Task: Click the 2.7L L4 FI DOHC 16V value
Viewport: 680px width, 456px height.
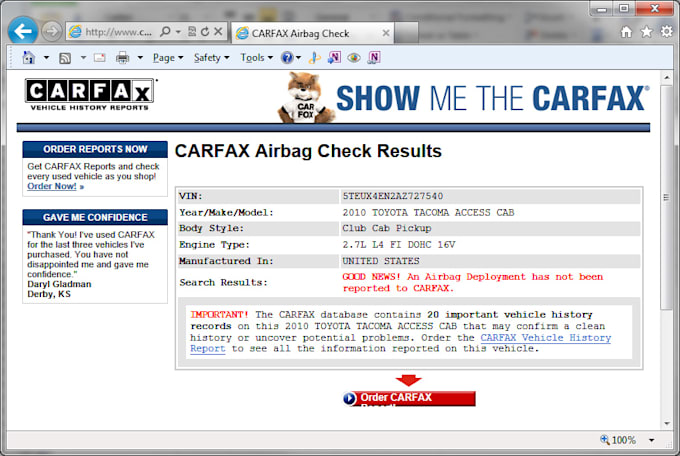Action: click(399, 245)
